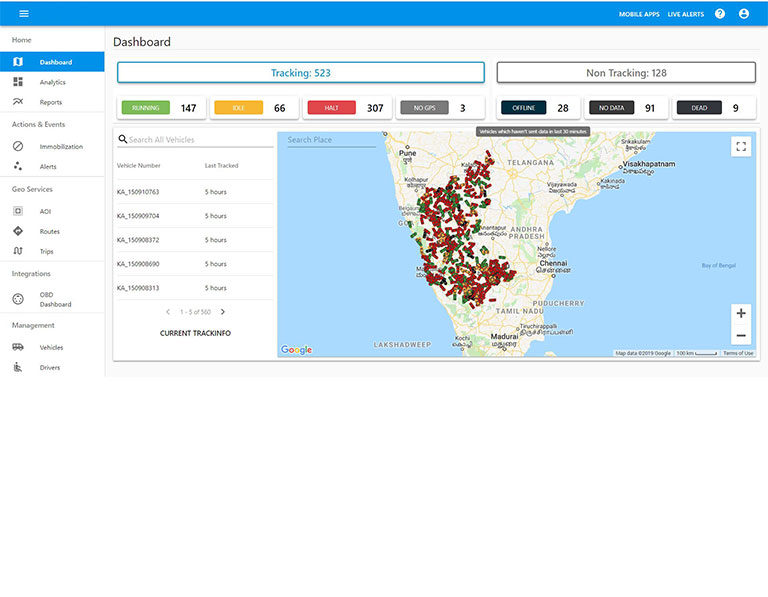The image size is (768, 597).
Task: Click the Vehicles truck icon
Action: tap(18, 347)
